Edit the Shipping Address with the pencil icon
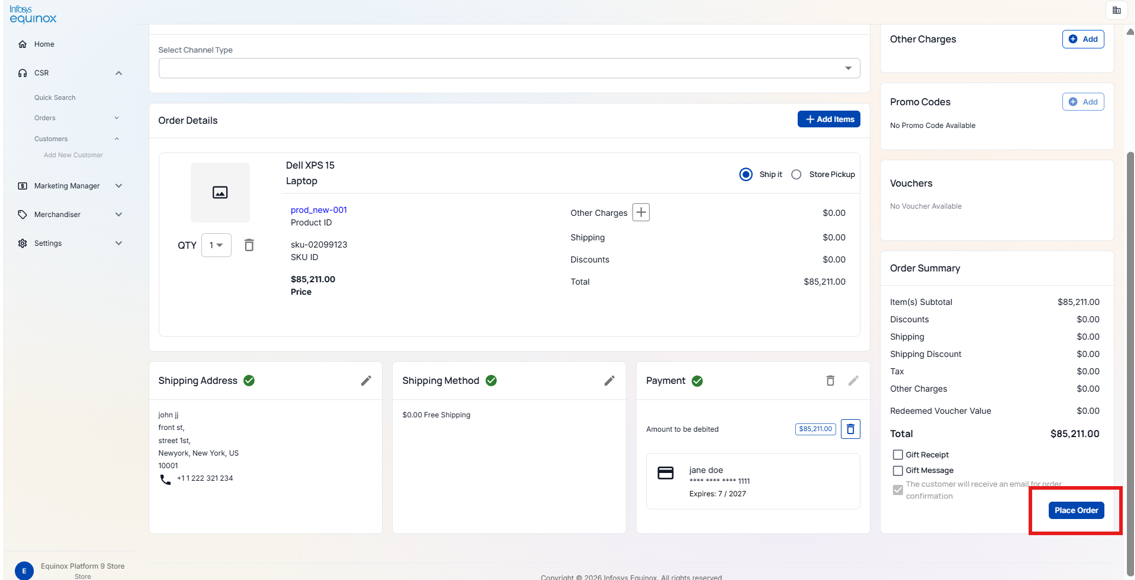This screenshot has height=580, width=1135. (x=366, y=380)
